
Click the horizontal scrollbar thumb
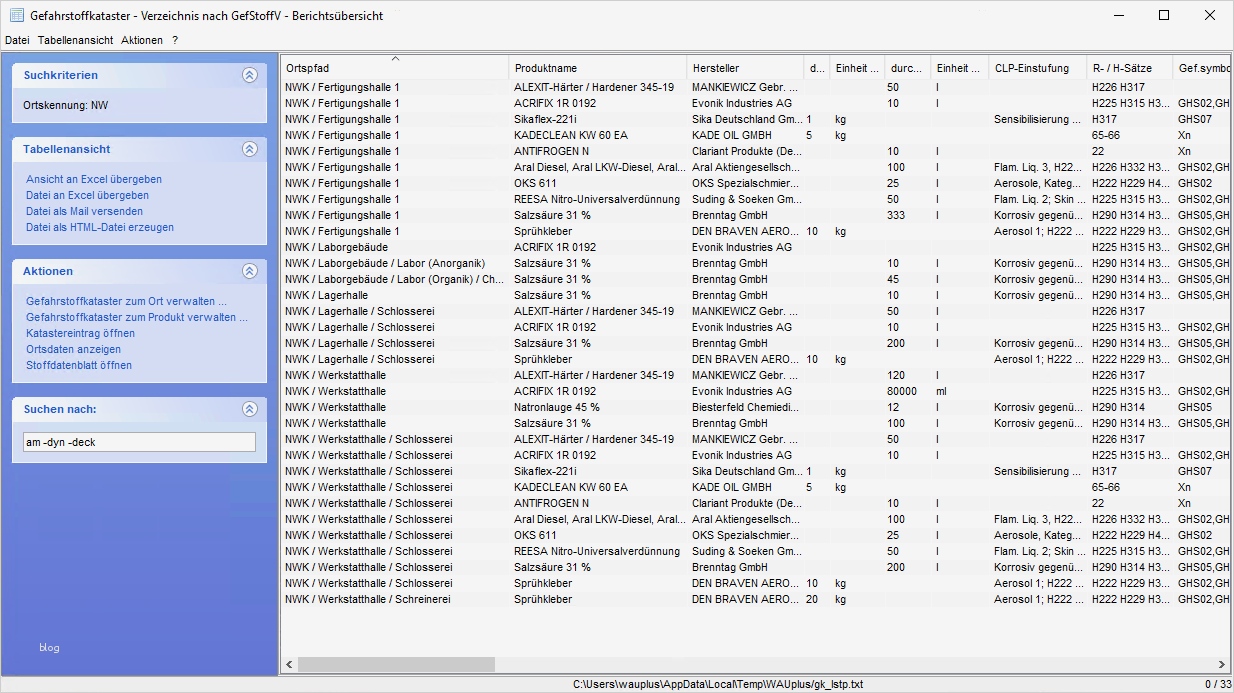(x=396, y=665)
